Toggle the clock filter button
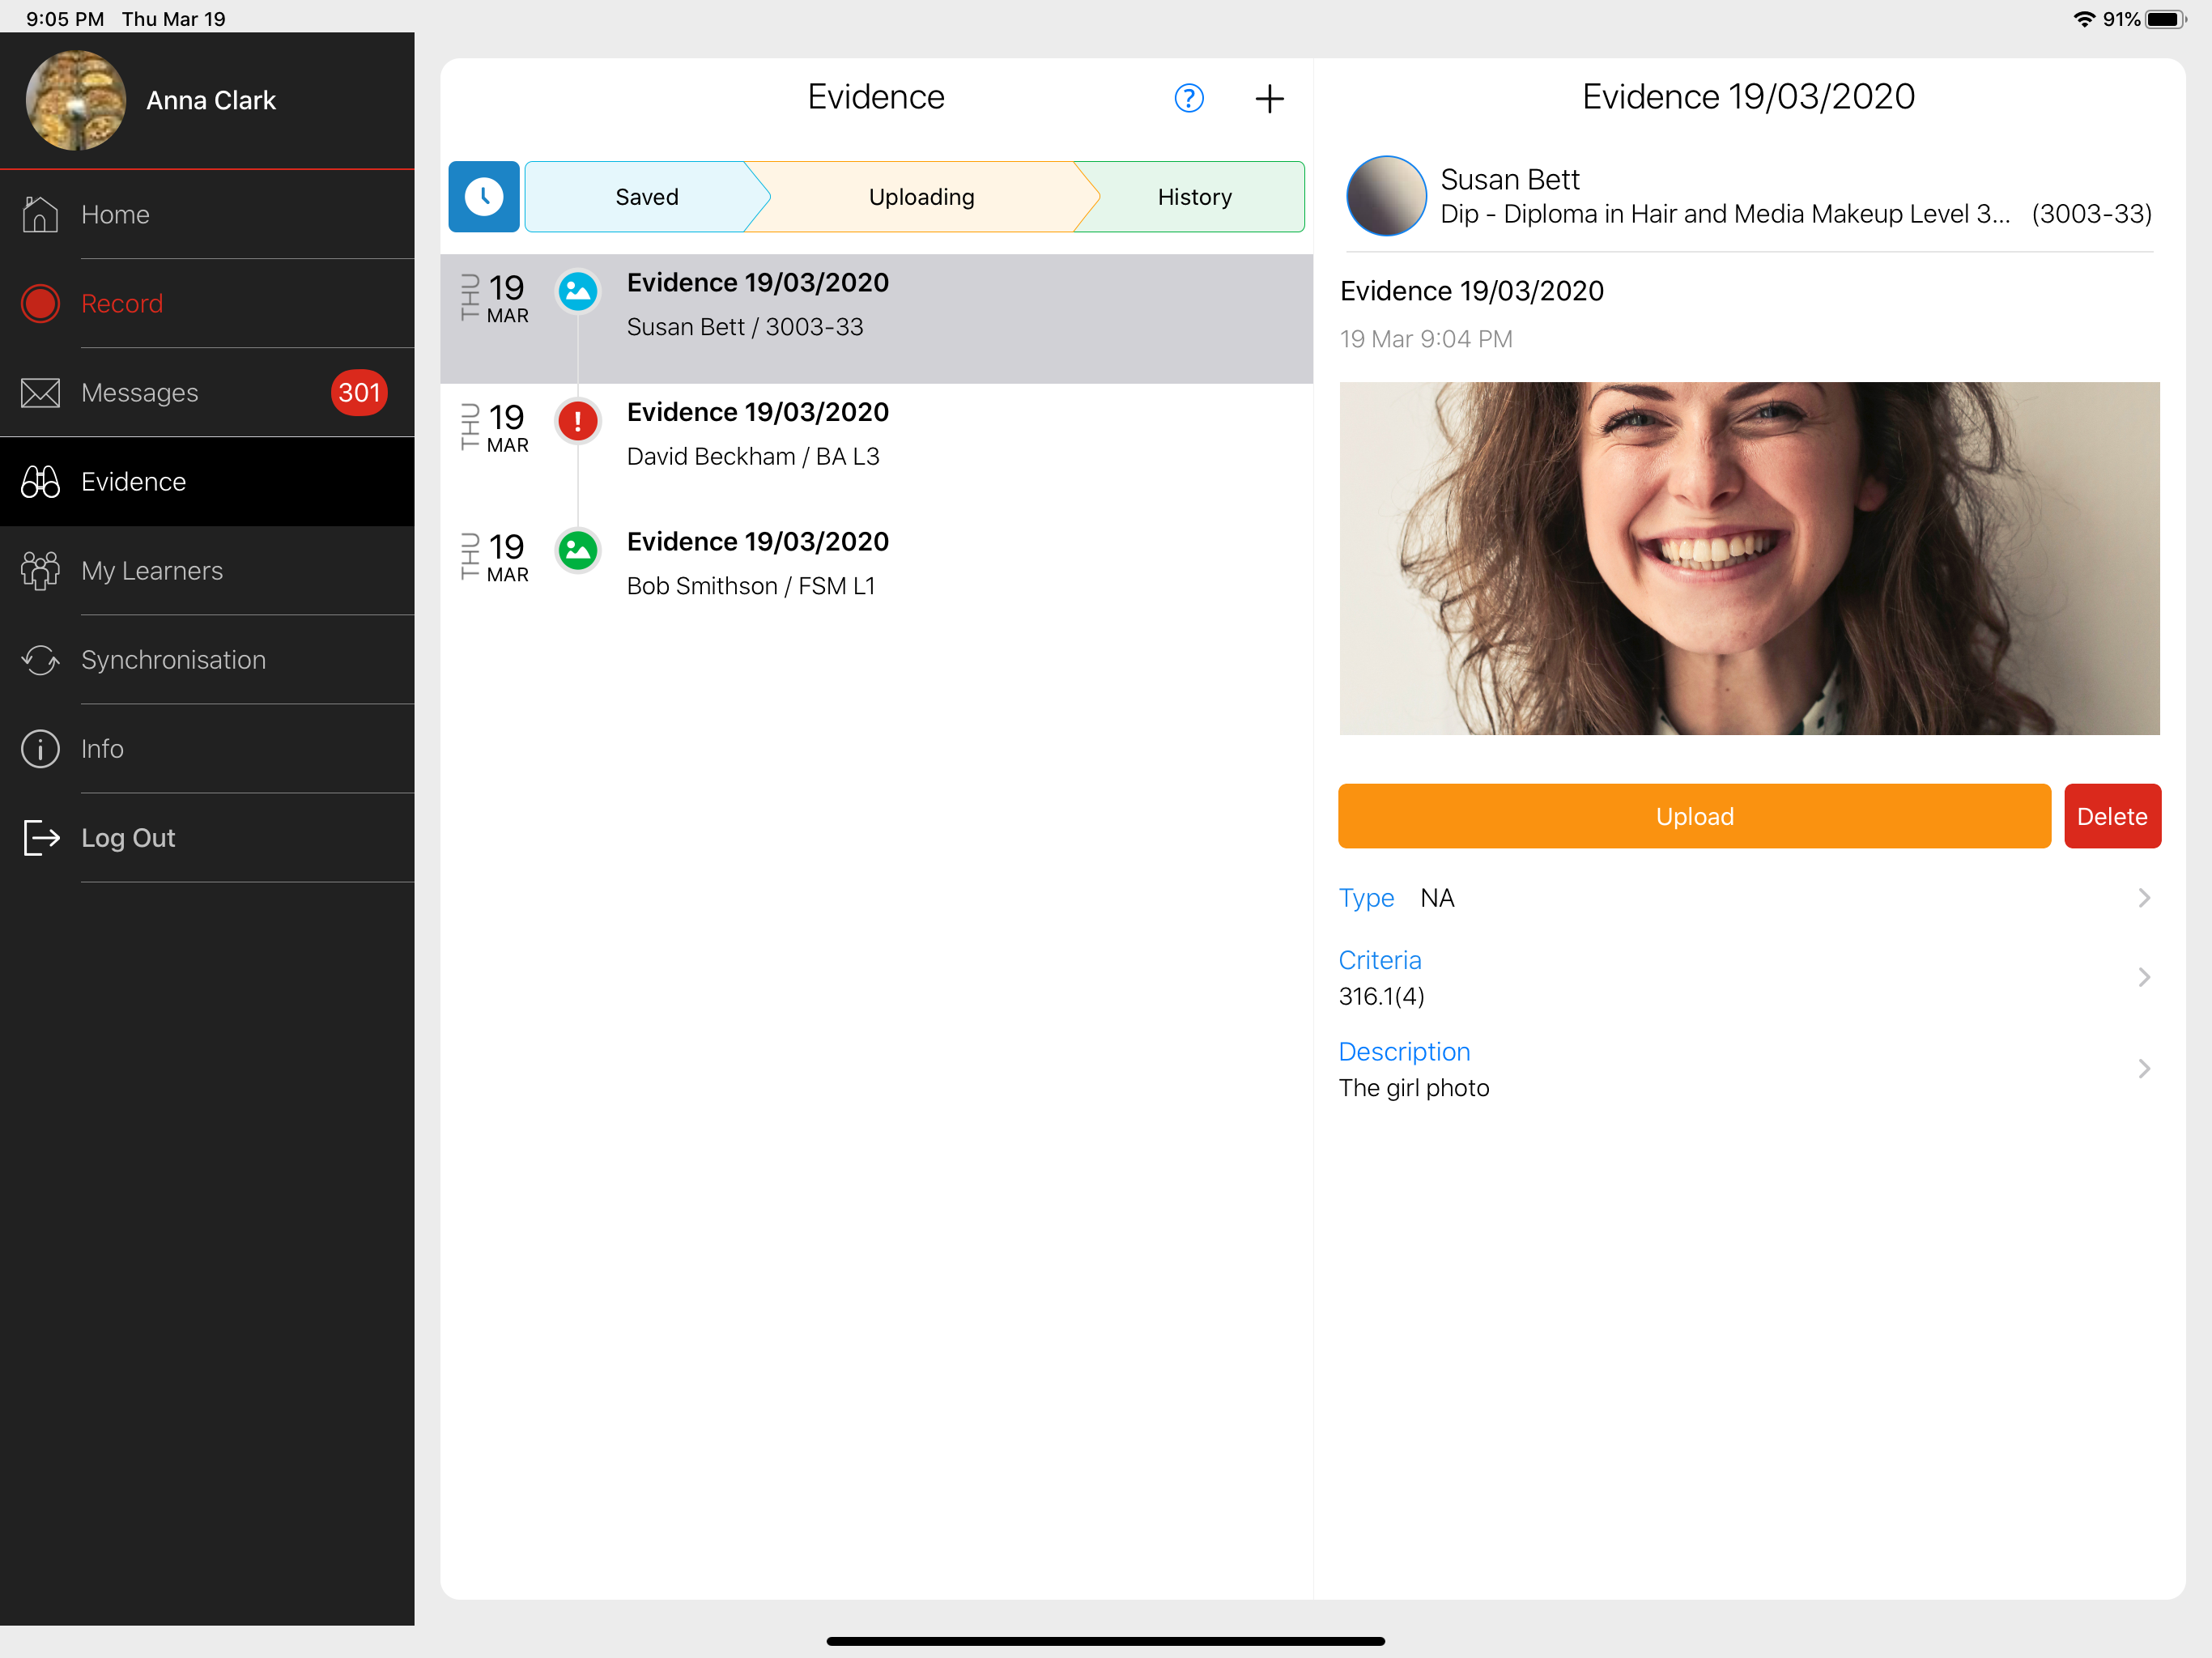2212x1658 pixels. click(x=484, y=196)
